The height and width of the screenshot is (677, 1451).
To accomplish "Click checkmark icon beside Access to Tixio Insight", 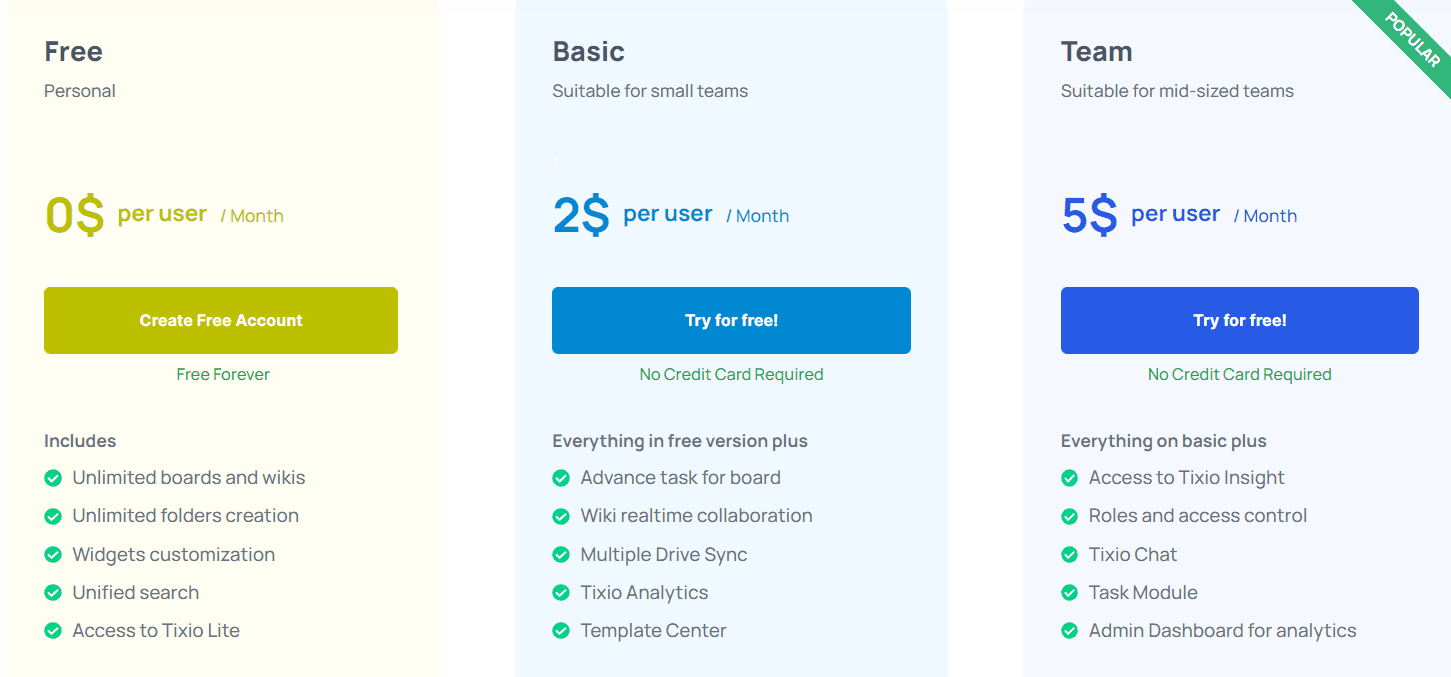I will [x=1069, y=478].
